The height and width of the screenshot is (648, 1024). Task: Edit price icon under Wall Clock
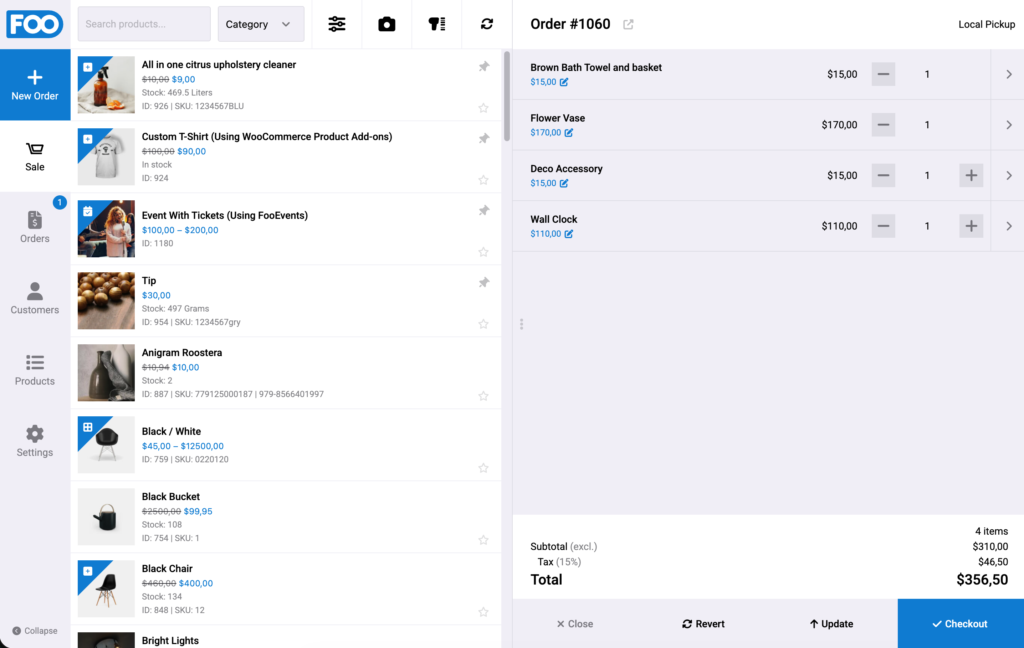[569, 234]
